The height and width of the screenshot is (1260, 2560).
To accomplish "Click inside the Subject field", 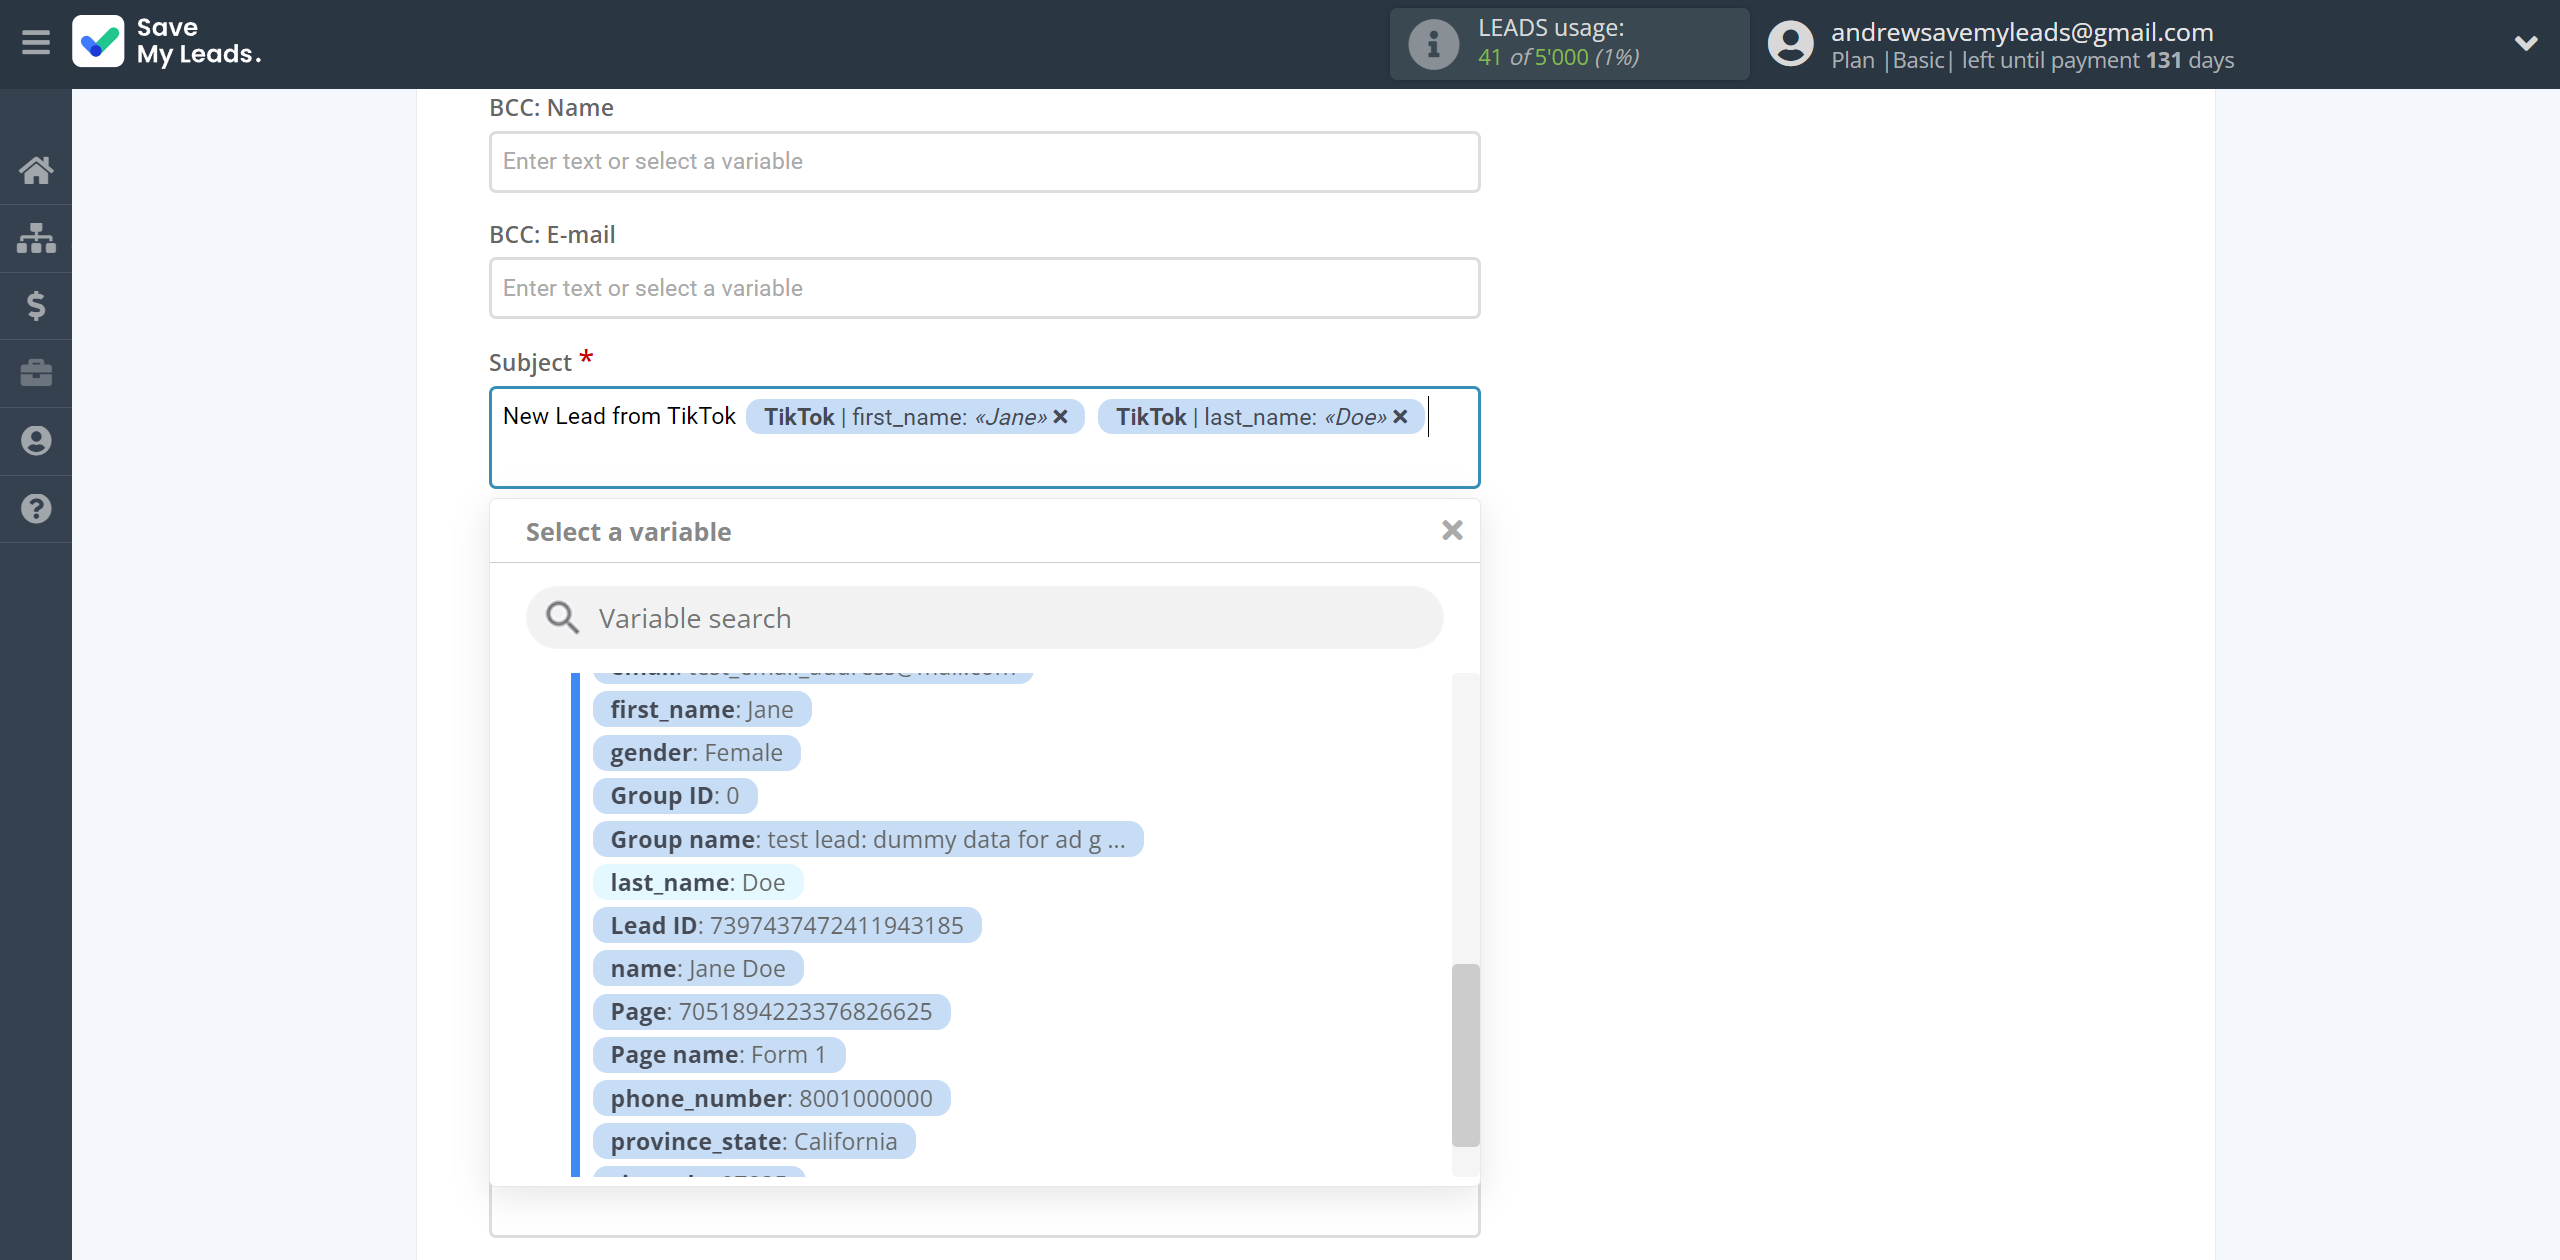I will (x=984, y=438).
